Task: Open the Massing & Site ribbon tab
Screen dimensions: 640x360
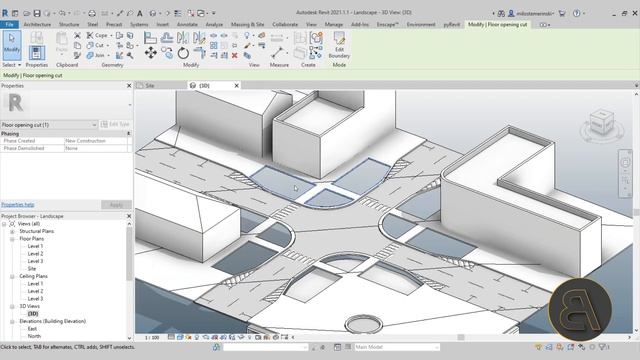Action: point(247,24)
